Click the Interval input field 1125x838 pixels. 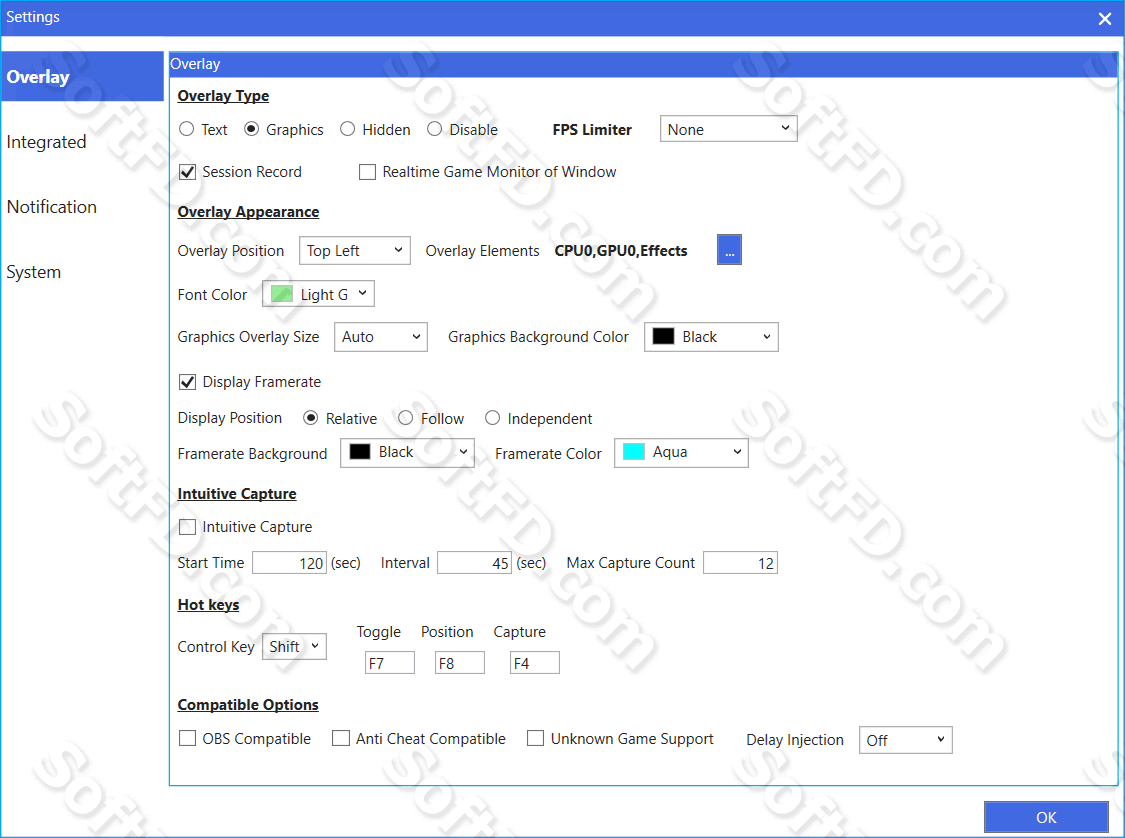tap(474, 562)
